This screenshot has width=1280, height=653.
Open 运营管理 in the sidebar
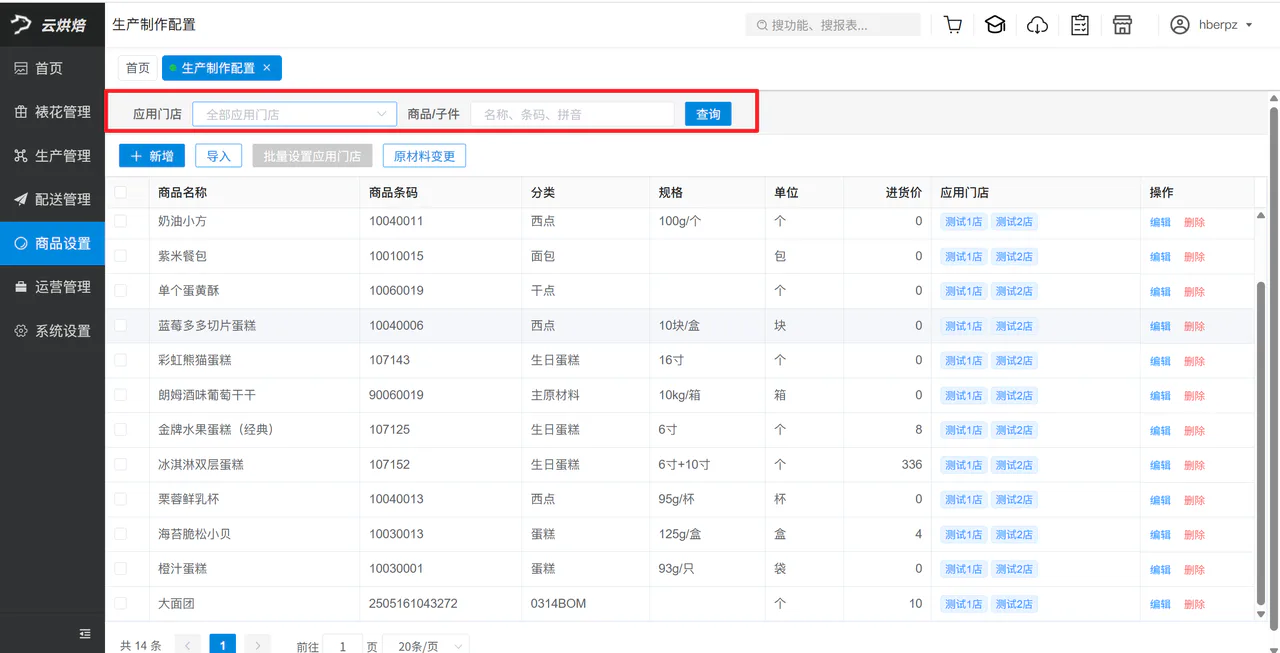(52, 287)
